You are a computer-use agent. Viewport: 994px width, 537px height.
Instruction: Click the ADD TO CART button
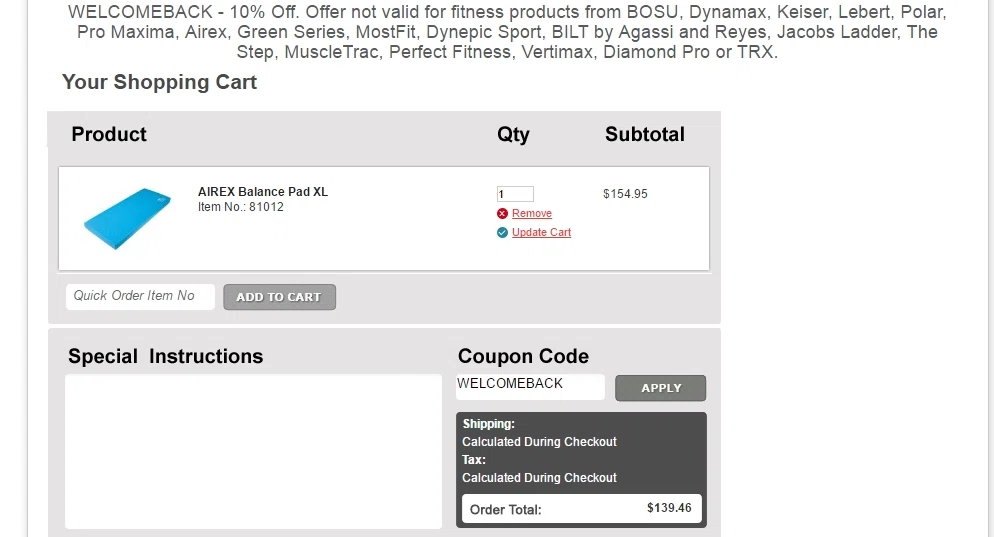279,297
